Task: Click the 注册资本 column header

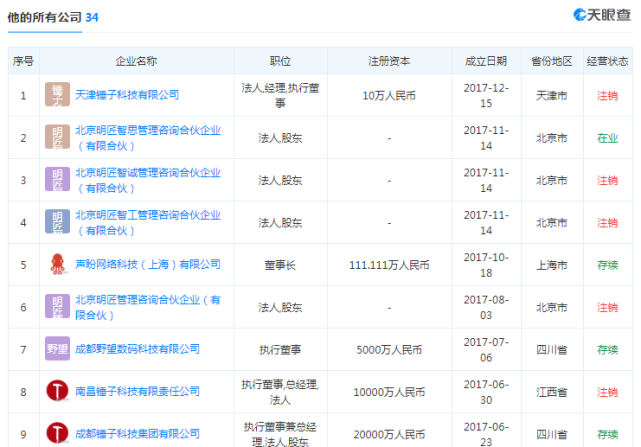Action: (x=389, y=61)
